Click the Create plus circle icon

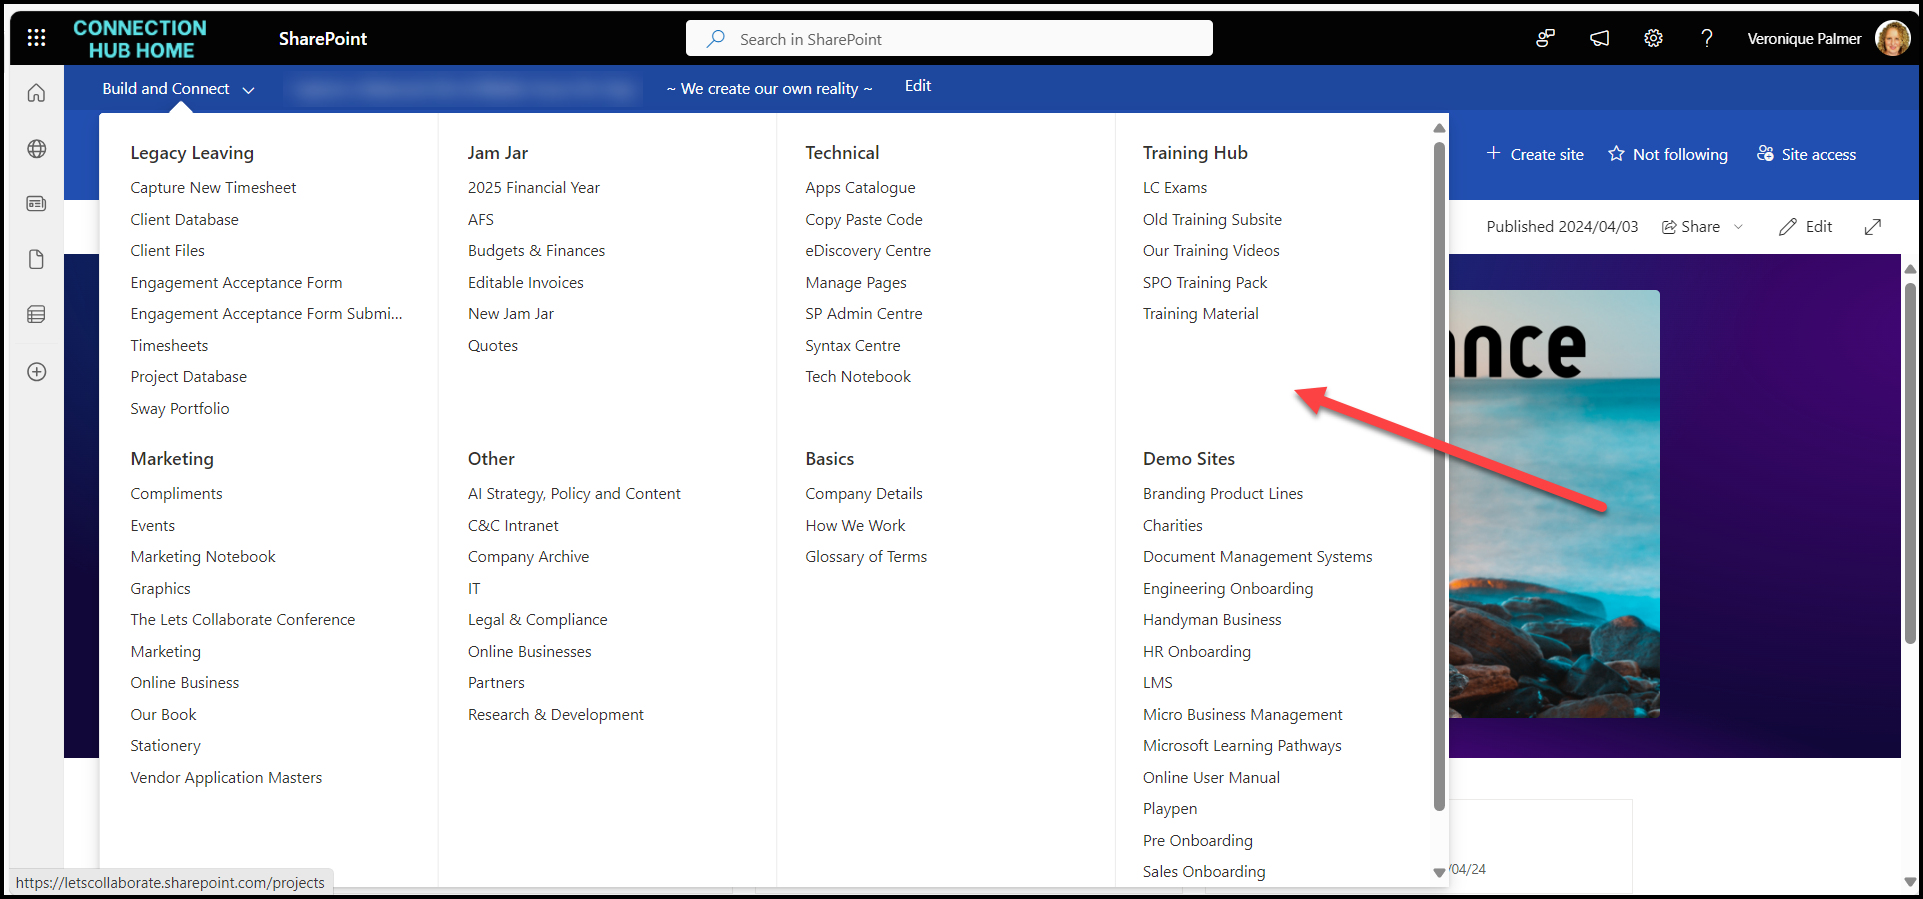click(37, 372)
